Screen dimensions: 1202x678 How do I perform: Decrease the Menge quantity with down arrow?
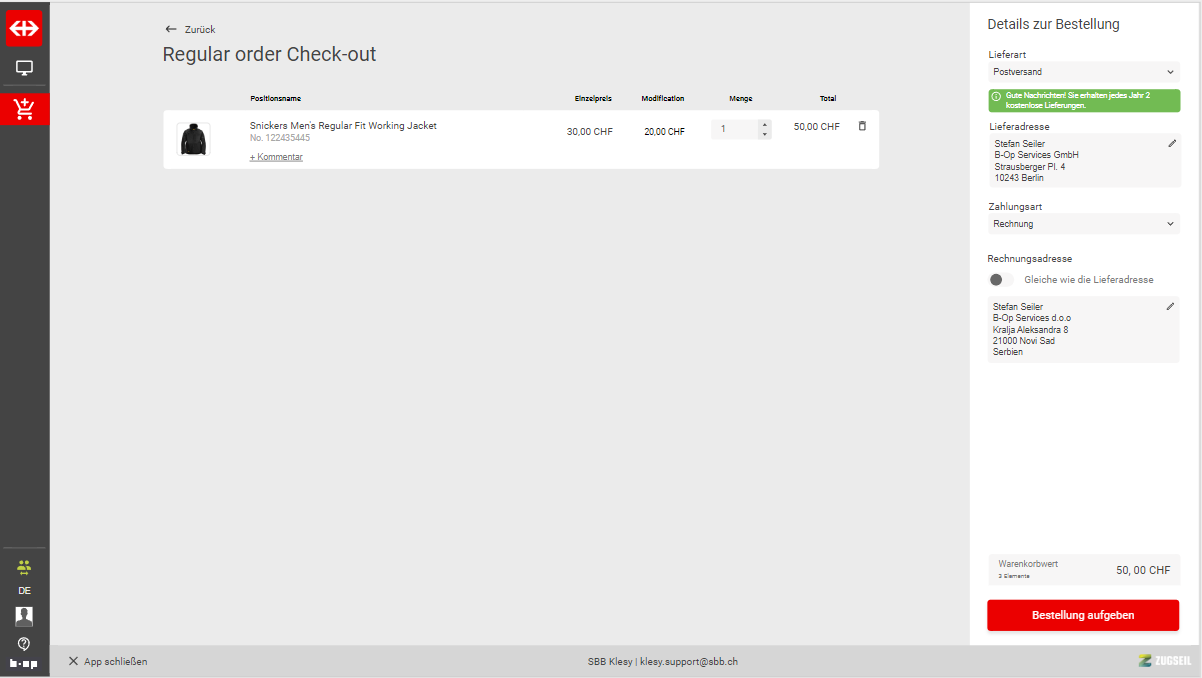coord(764,134)
